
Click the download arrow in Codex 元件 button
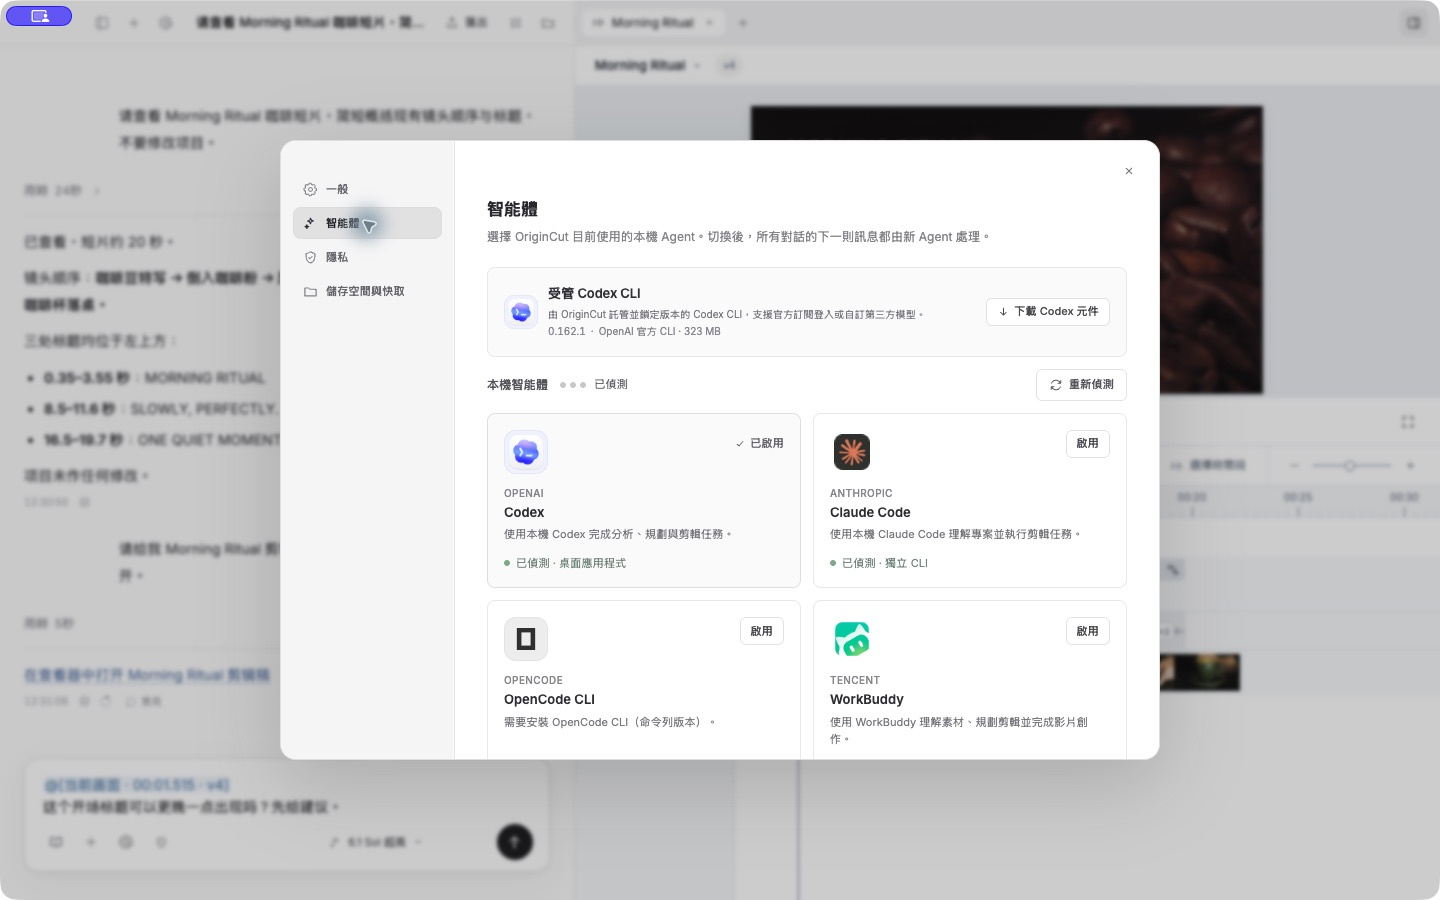(x=1003, y=312)
